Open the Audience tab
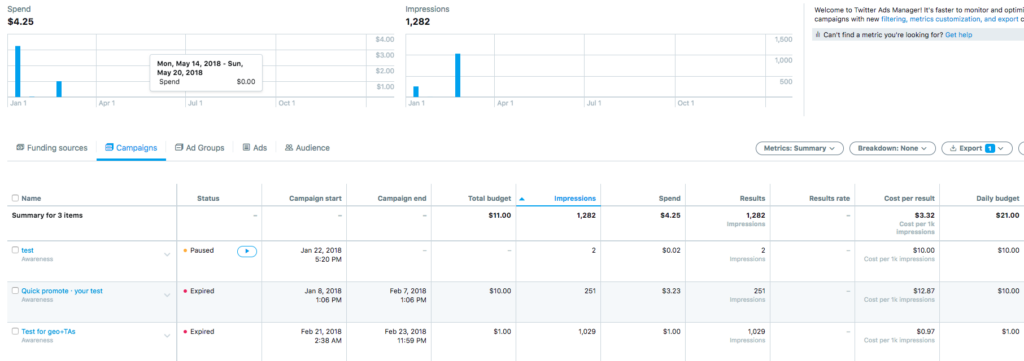This screenshot has height=361, width=1024. [307, 148]
